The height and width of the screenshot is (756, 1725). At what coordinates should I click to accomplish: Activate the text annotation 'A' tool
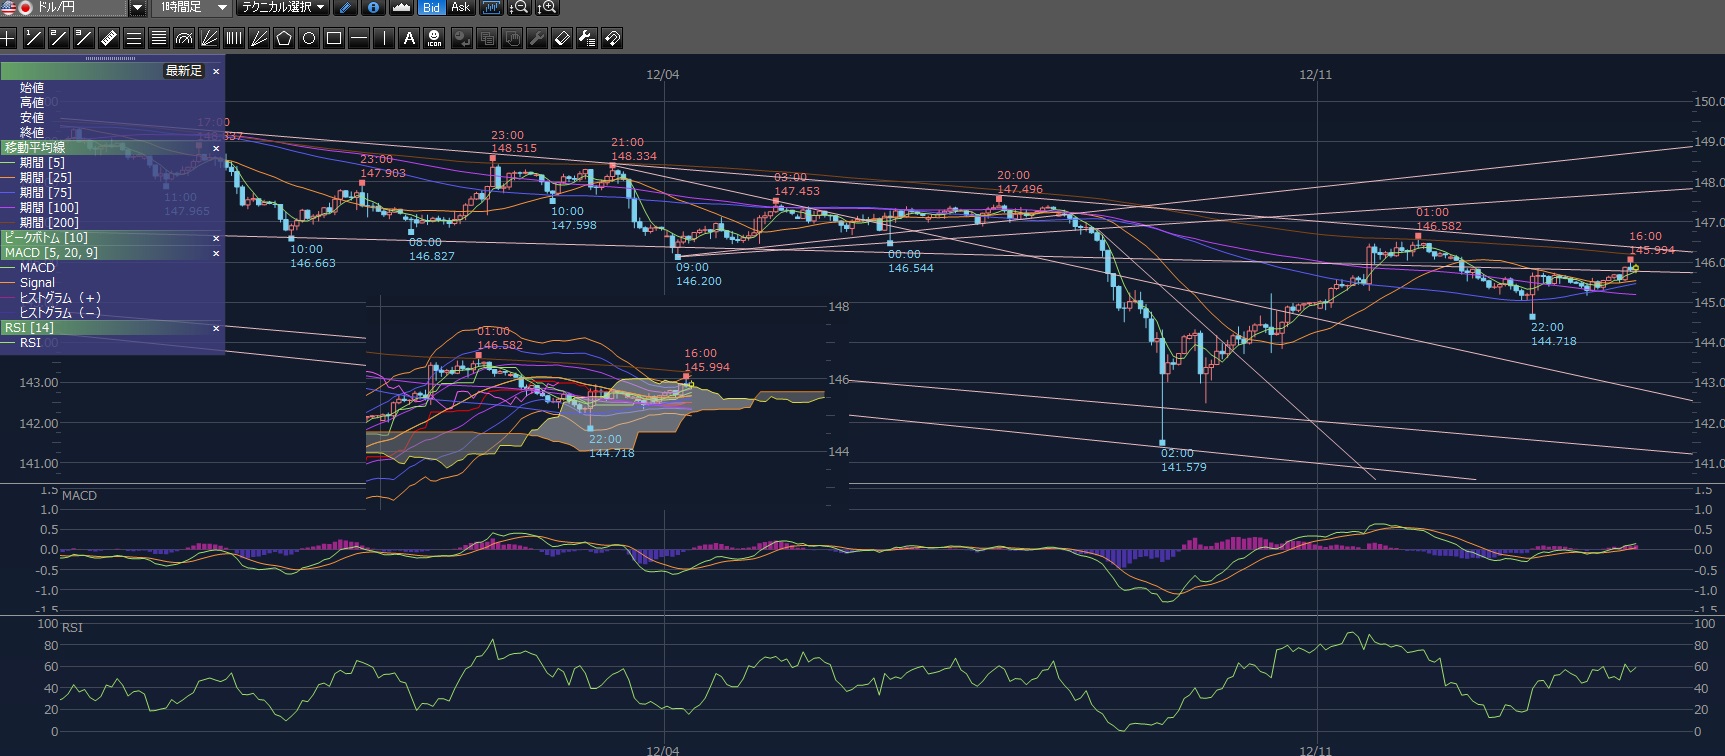tap(409, 39)
